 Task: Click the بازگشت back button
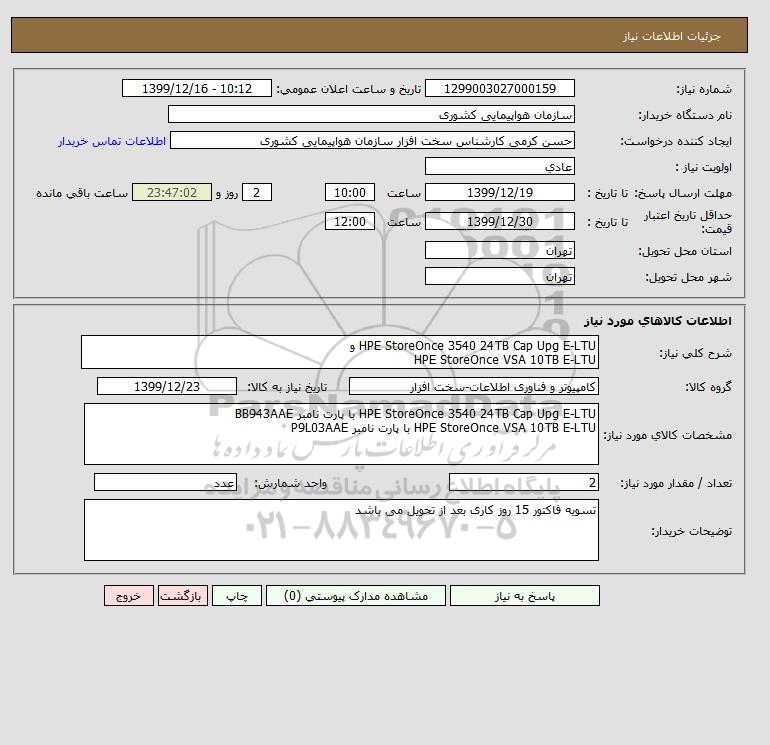[183, 596]
